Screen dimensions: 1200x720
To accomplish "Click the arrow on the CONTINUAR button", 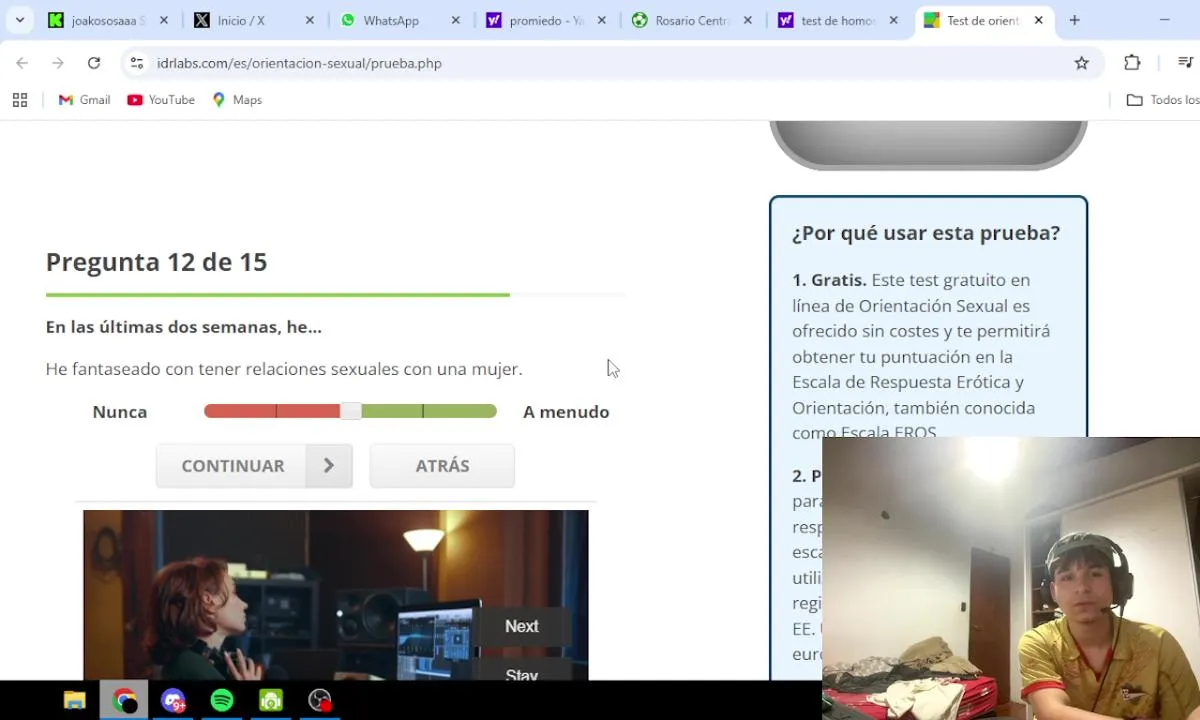I will 329,466.
